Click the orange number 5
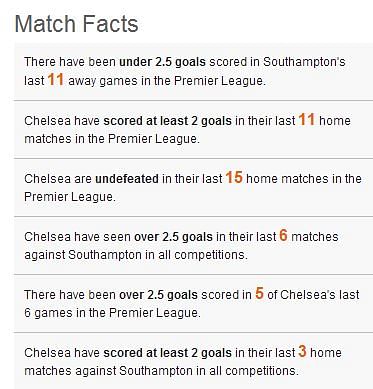Image resolution: width=373 pixels, height=389 pixels. (x=259, y=293)
